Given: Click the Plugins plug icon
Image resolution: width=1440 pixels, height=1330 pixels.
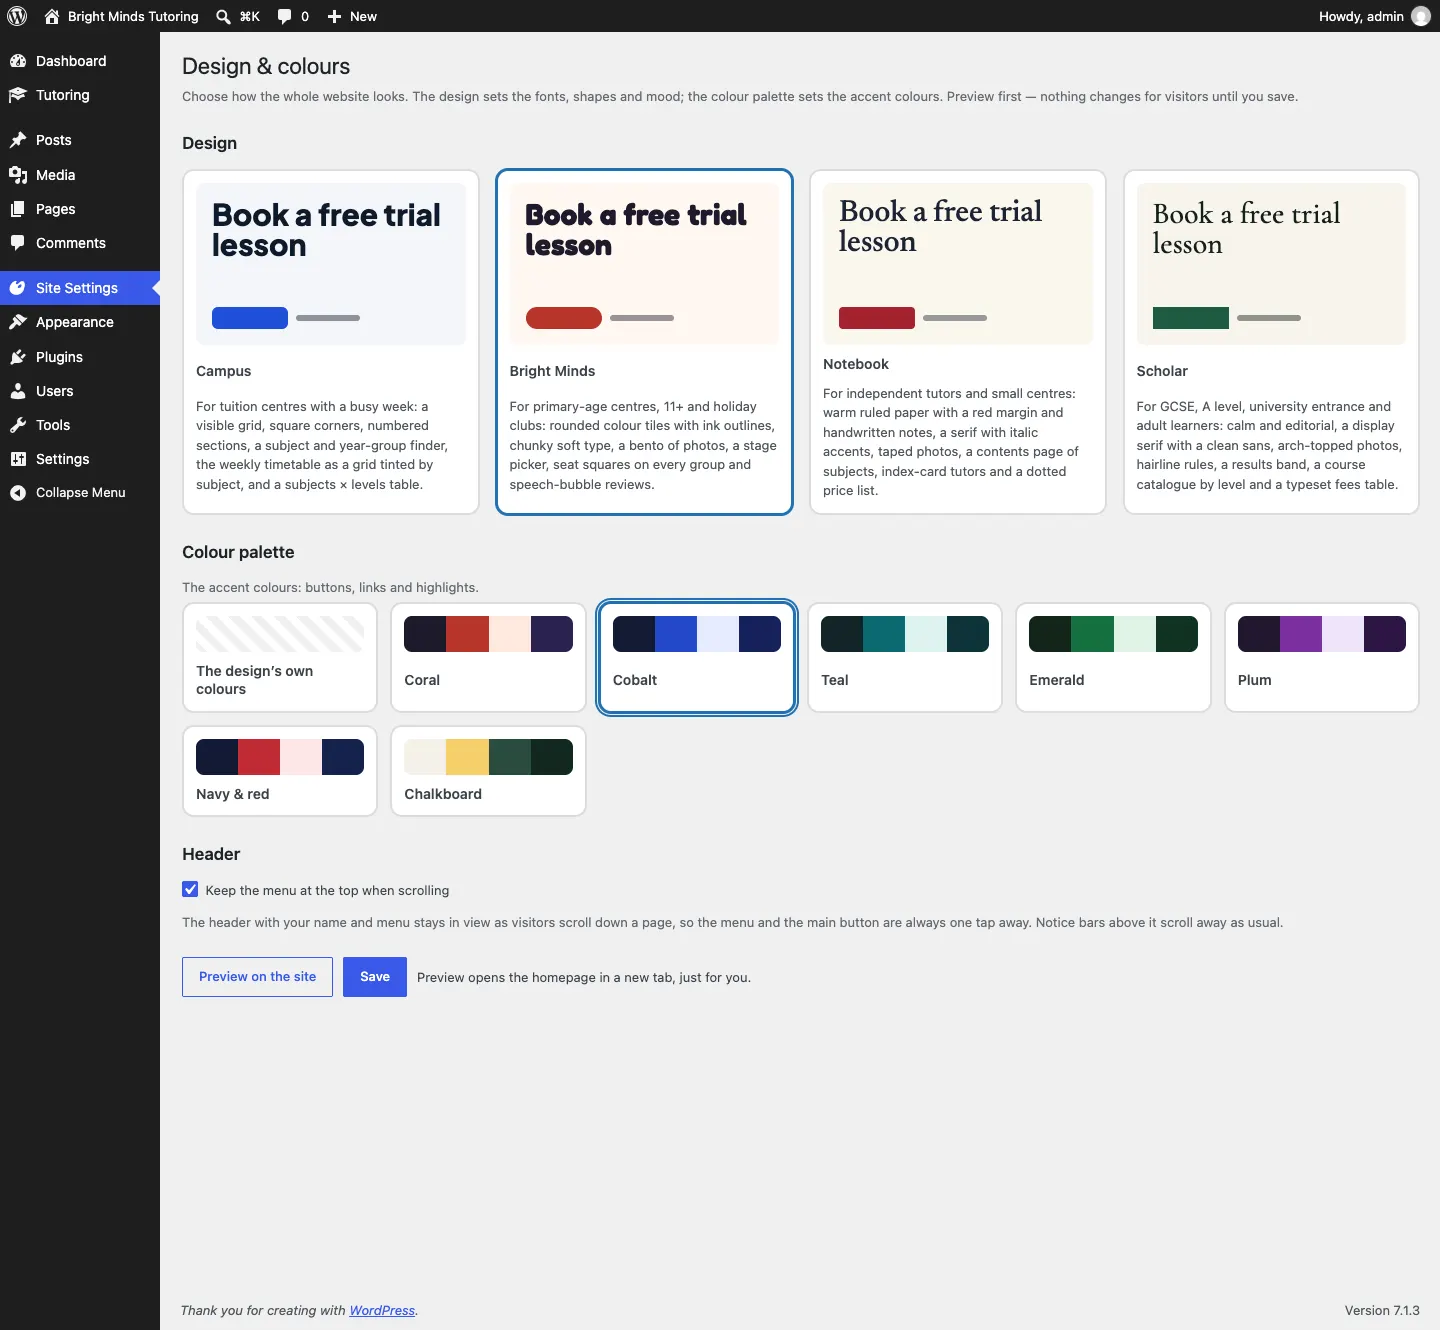Looking at the screenshot, I should point(18,357).
